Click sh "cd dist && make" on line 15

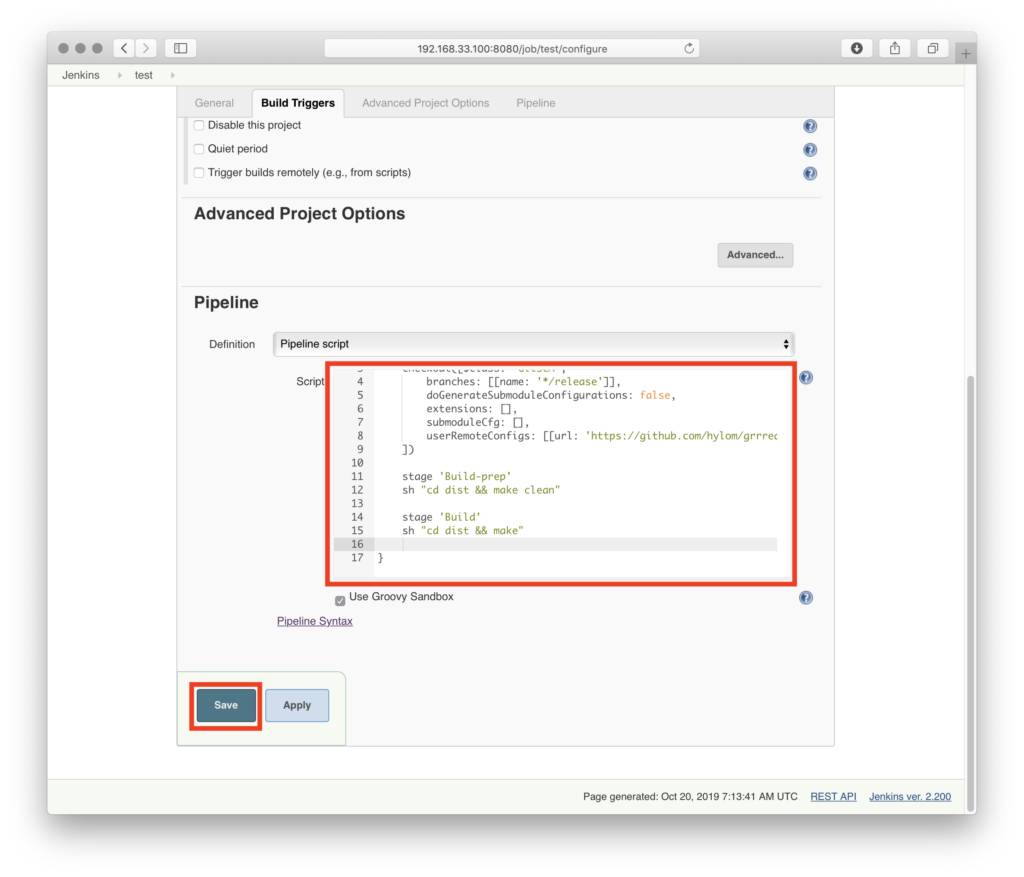click(x=462, y=530)
